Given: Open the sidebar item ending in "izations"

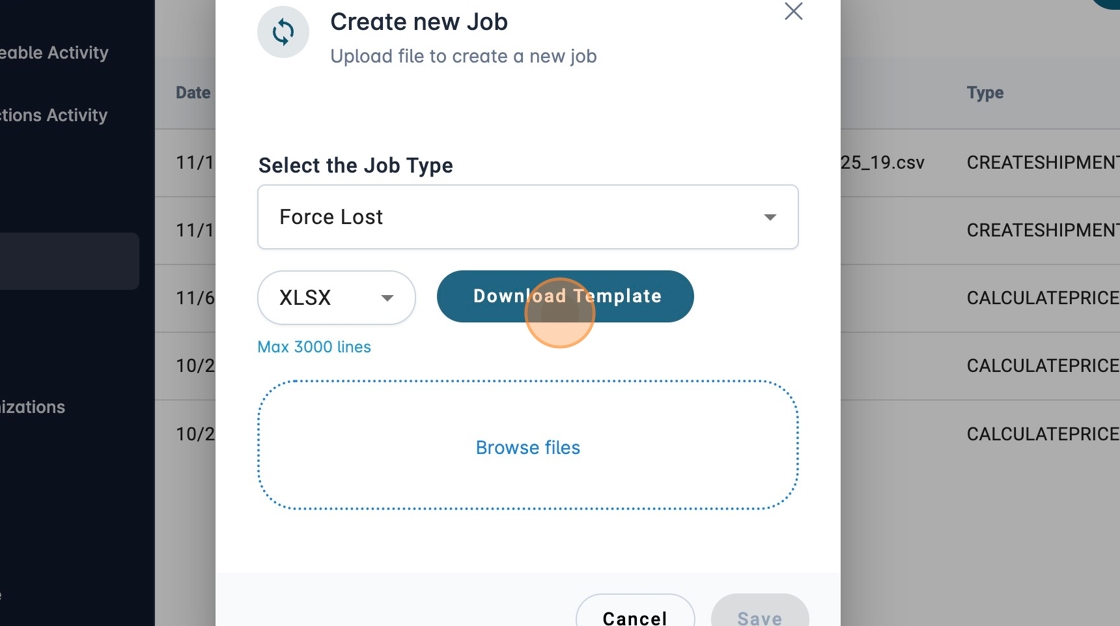Looking at the screenshot, I should click(x=33, y=407).
